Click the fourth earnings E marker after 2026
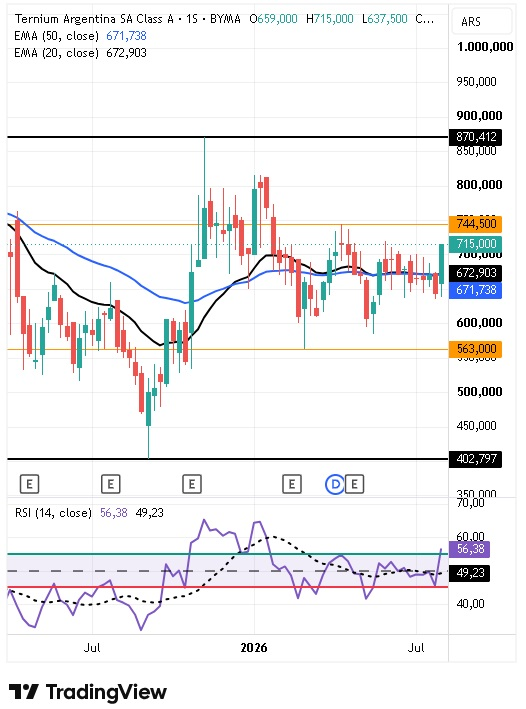 pyautogui.click(x=292, y=484)
